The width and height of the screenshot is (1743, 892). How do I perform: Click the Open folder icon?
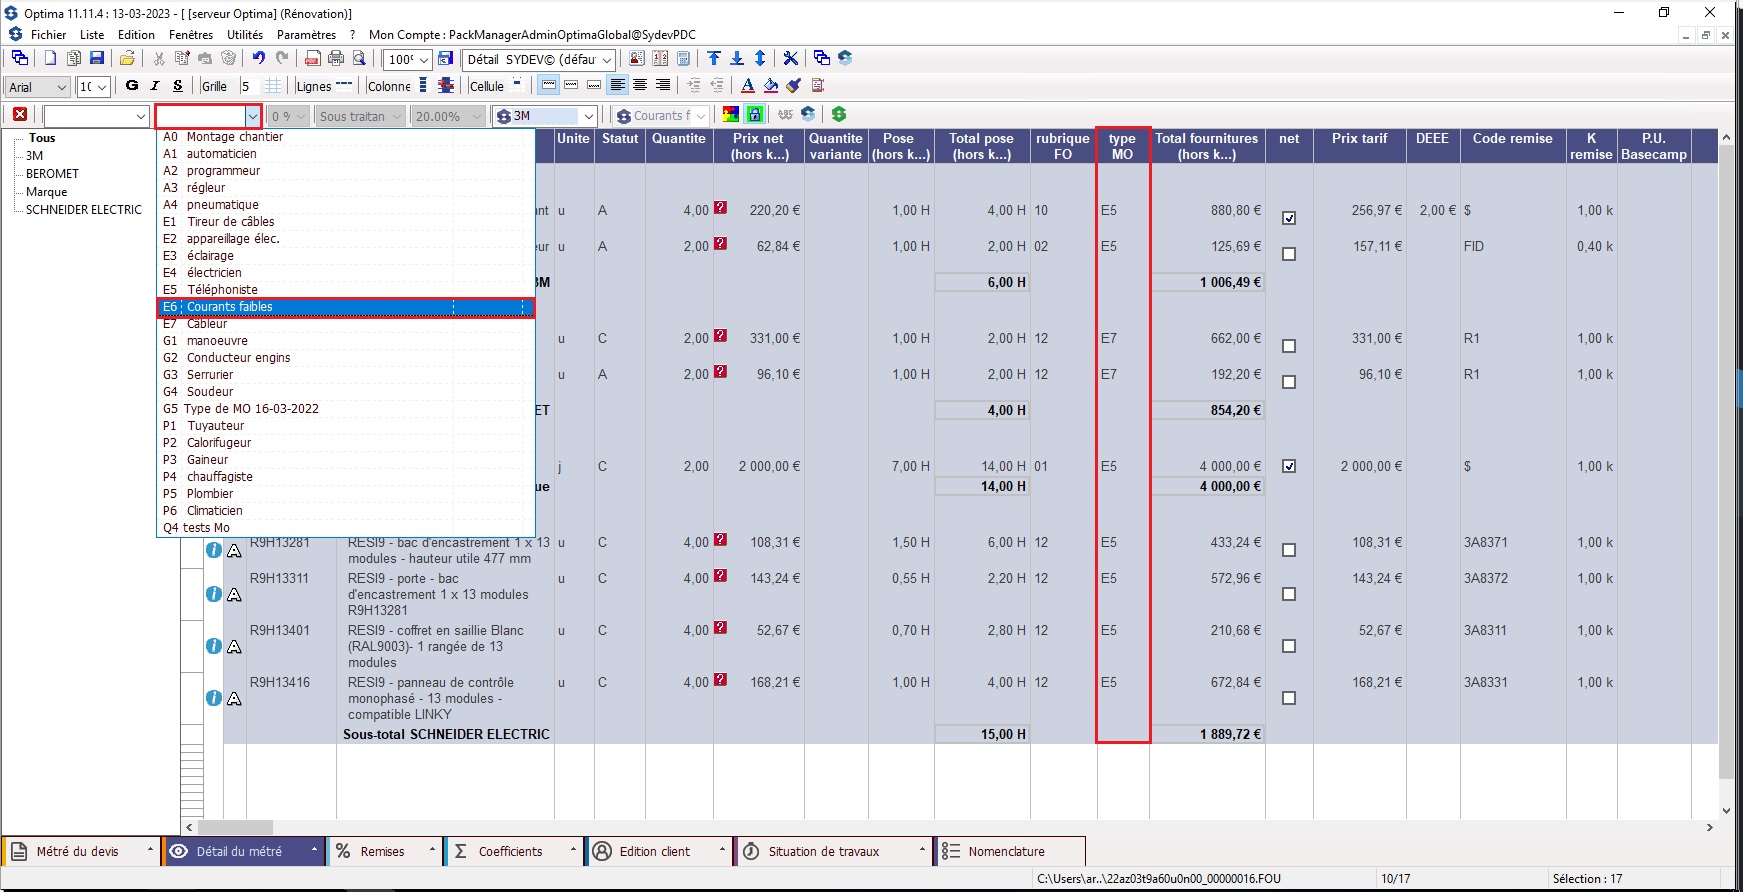coord(127,59)
